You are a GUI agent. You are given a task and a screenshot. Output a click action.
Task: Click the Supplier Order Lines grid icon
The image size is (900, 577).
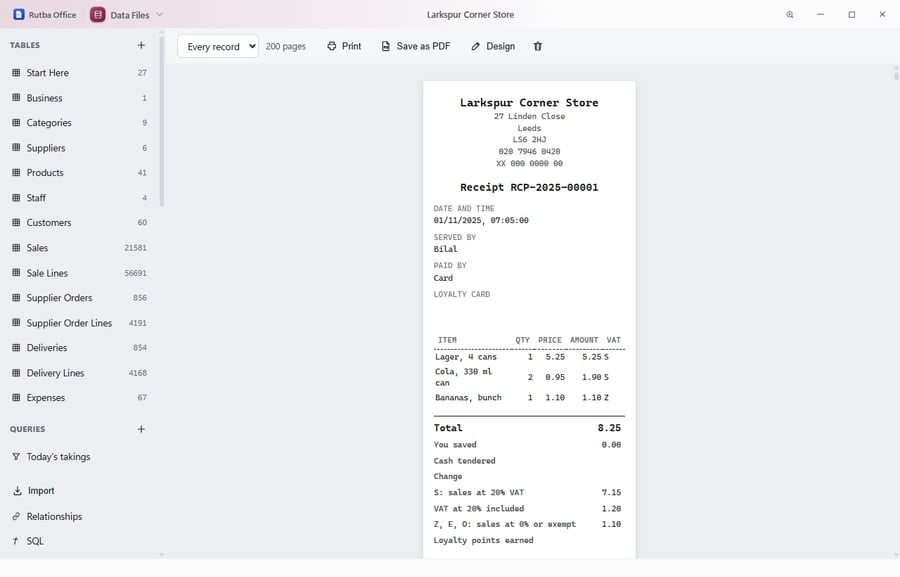click(16, 323)
